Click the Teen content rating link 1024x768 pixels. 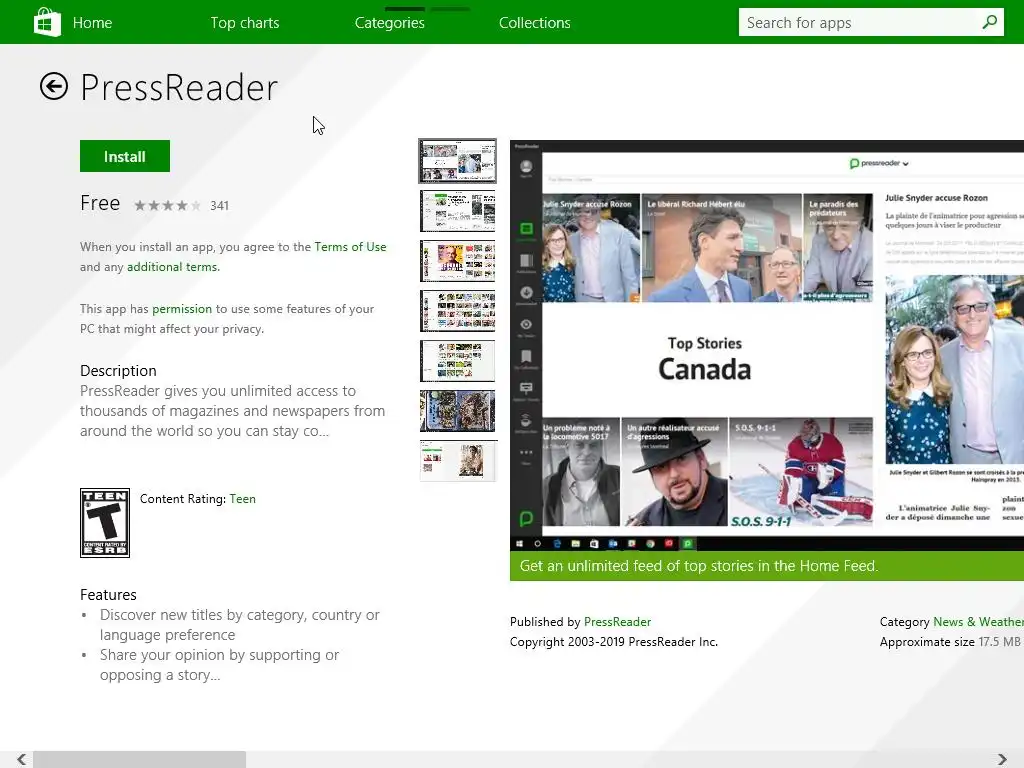[242, 499]
